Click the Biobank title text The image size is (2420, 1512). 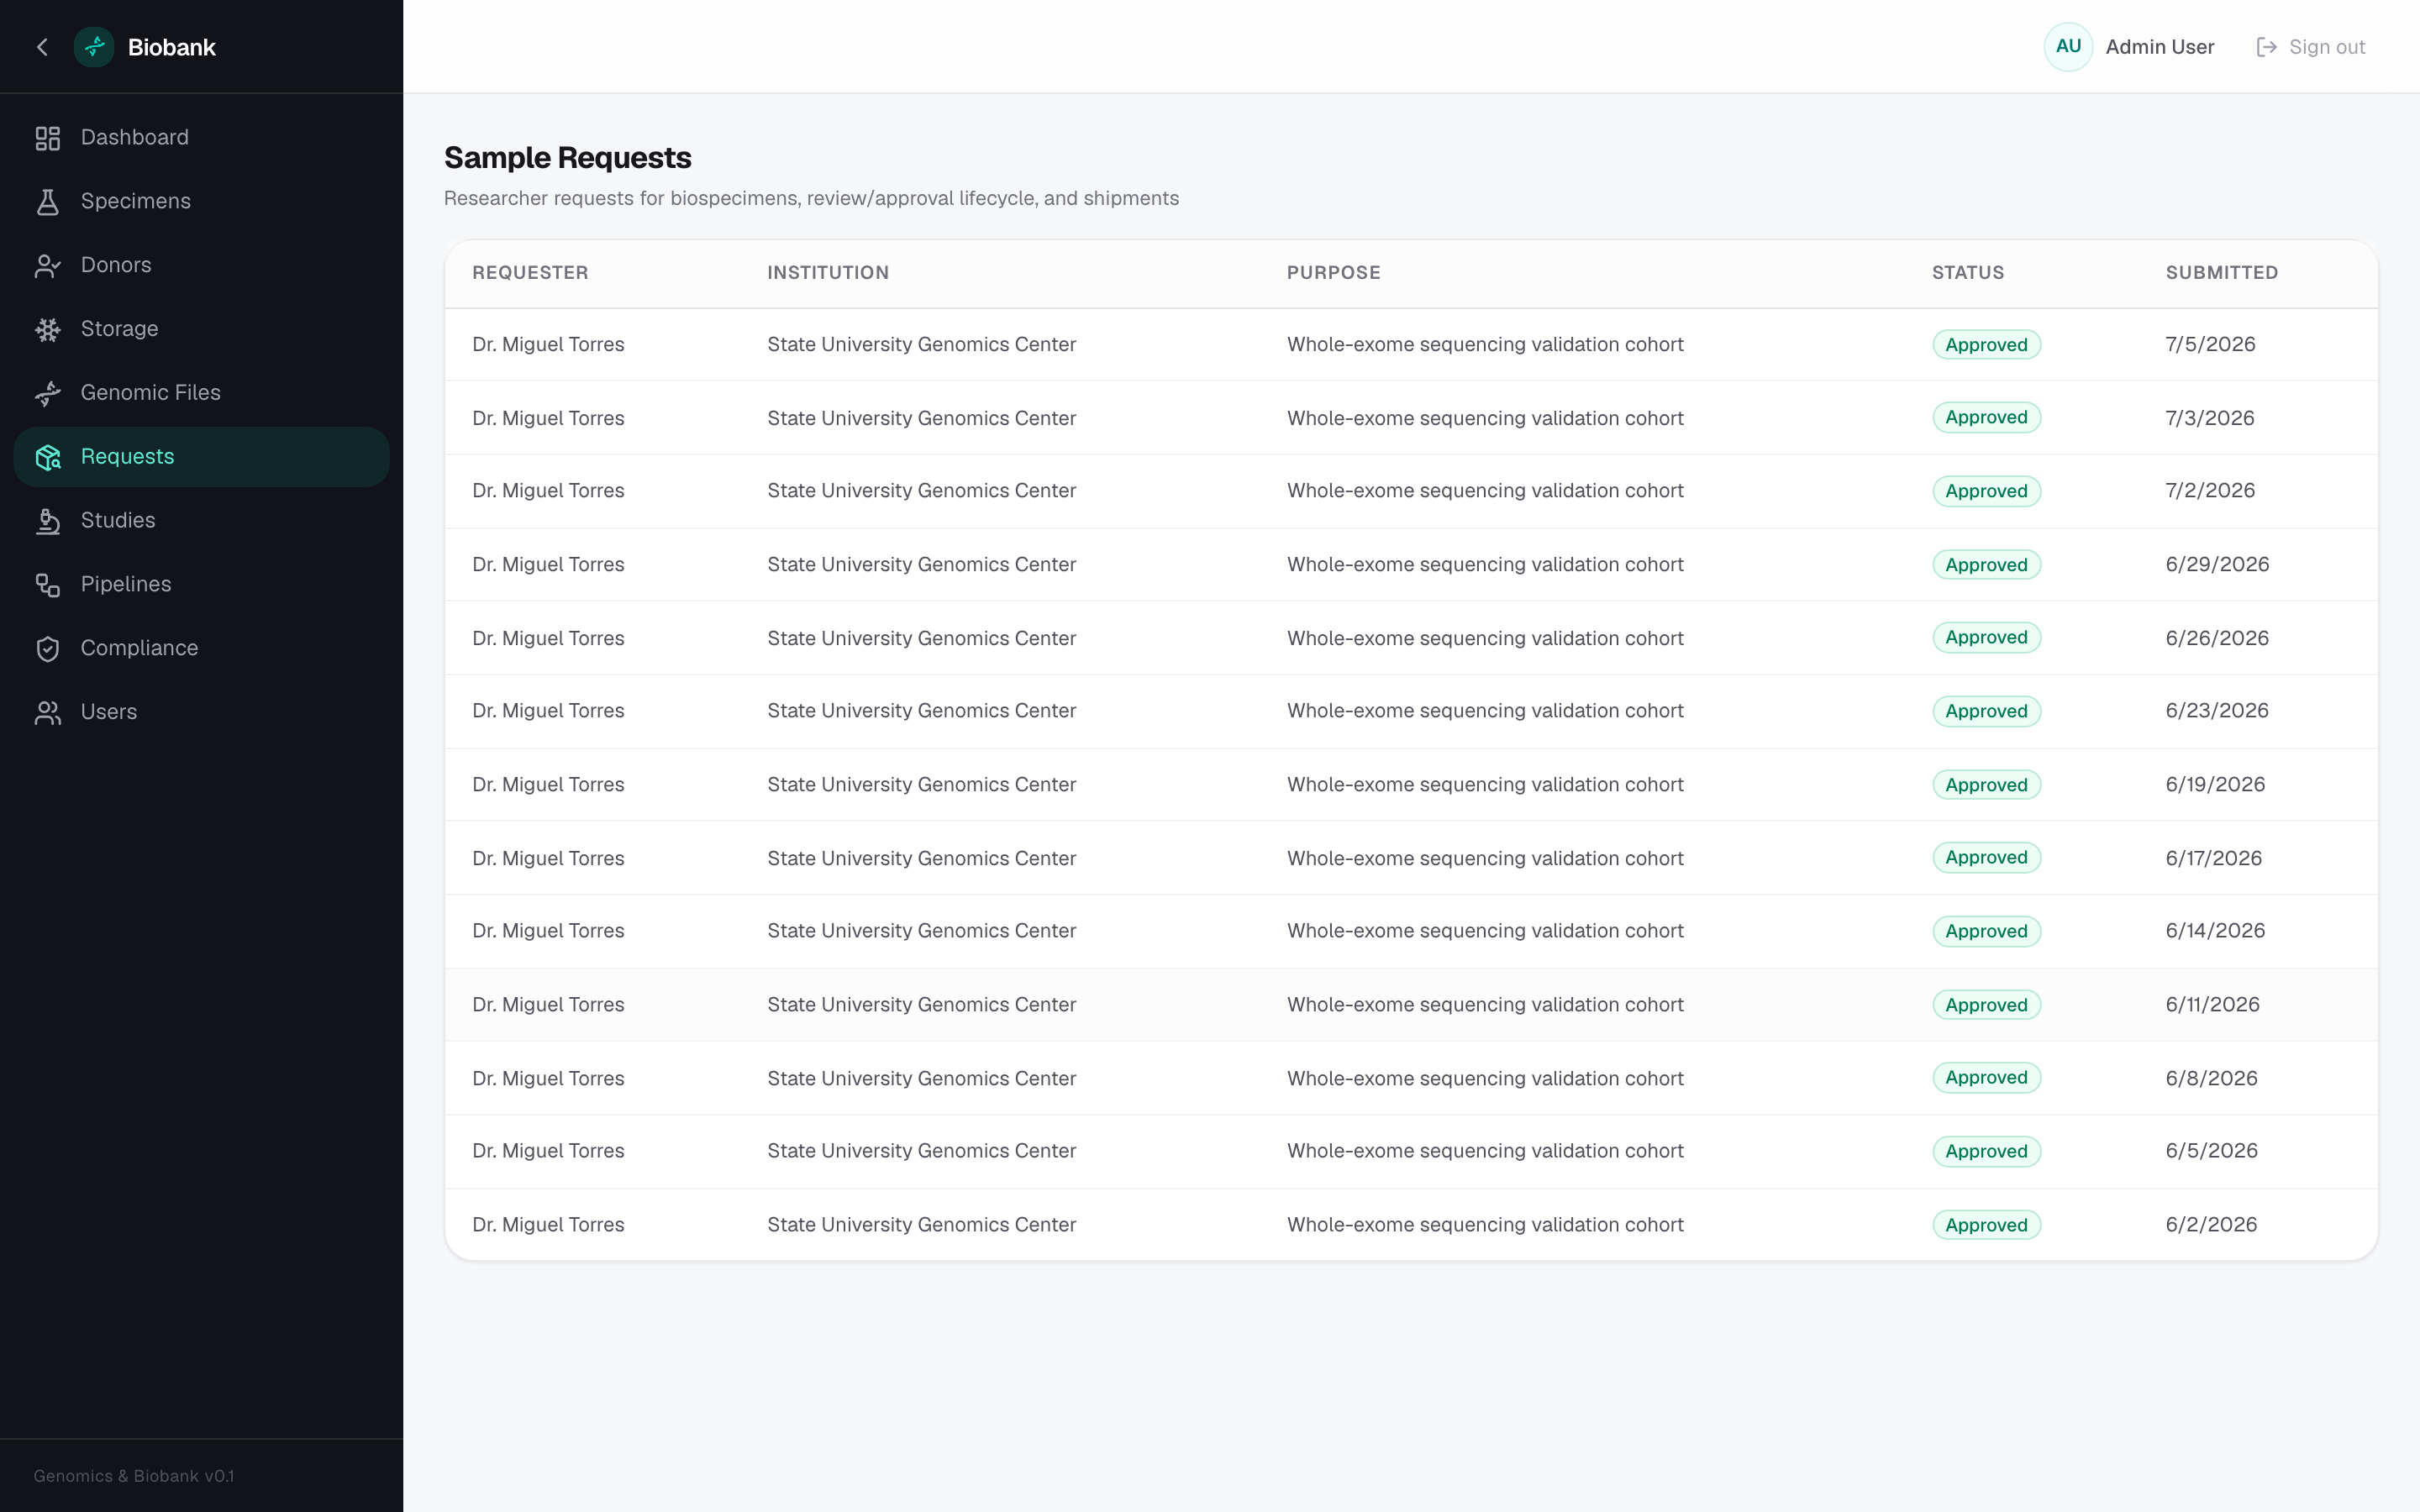(171, 47)
